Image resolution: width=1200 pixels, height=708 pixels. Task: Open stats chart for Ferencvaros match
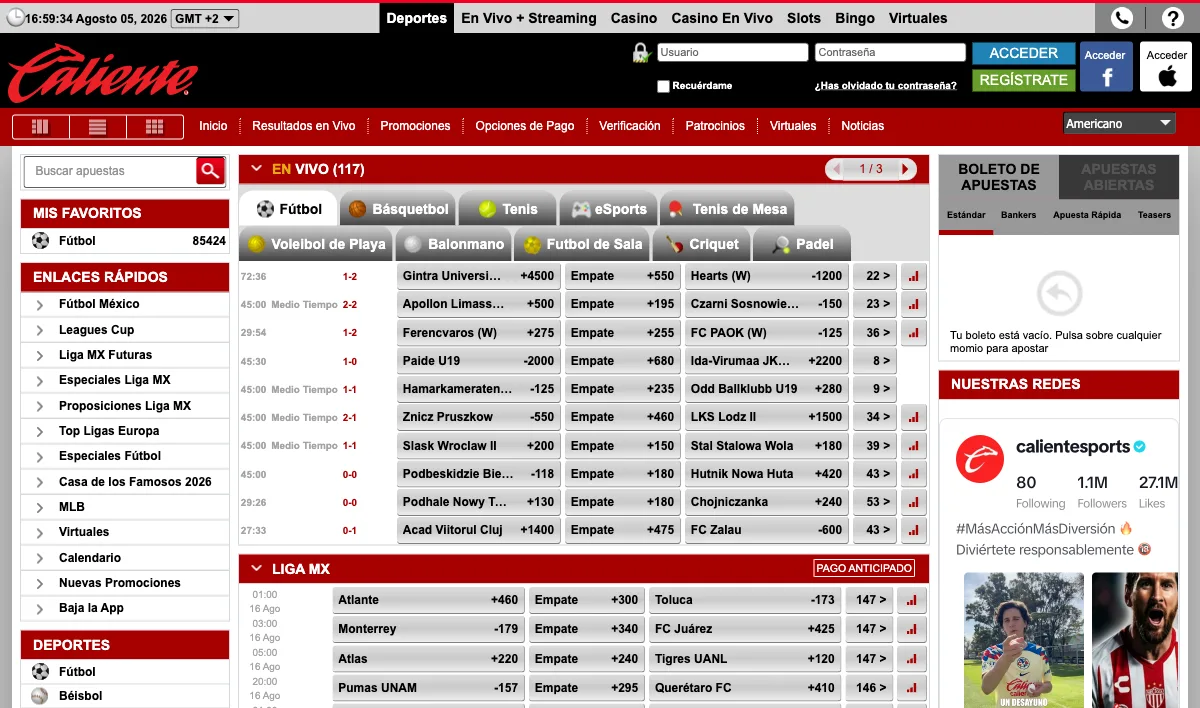(x=913, y=333)
